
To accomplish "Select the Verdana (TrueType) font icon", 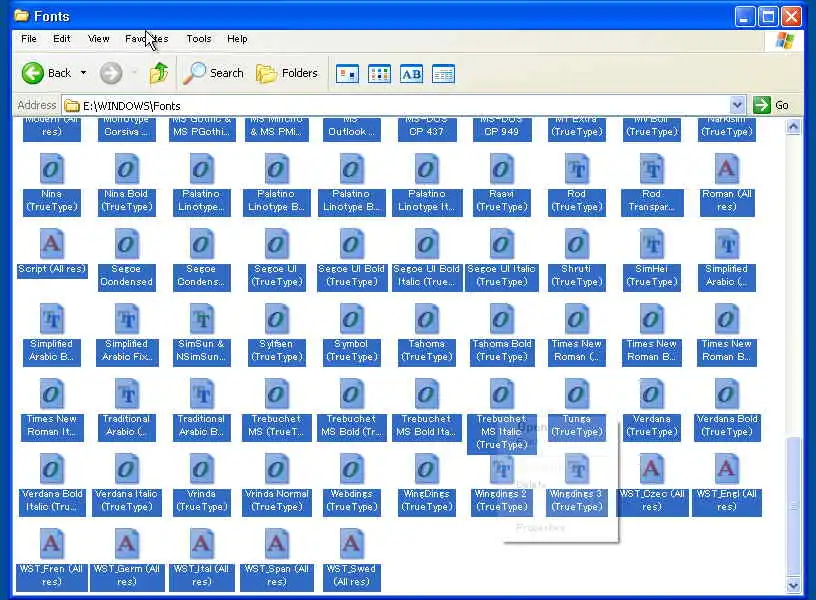I will click(x=652, y=394).
